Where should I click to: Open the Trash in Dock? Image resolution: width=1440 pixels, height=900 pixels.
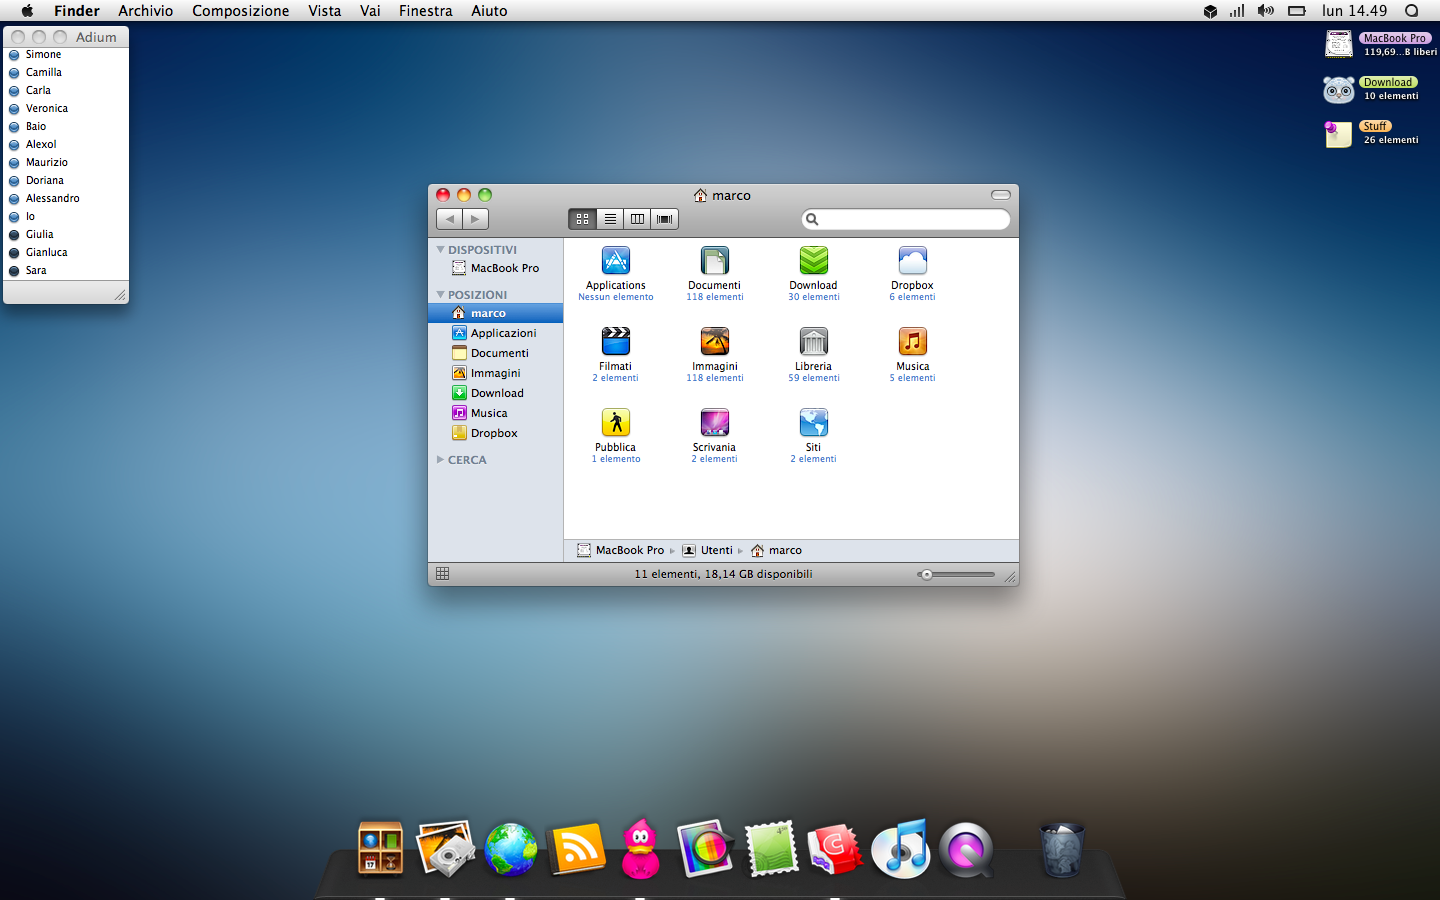1061,850
